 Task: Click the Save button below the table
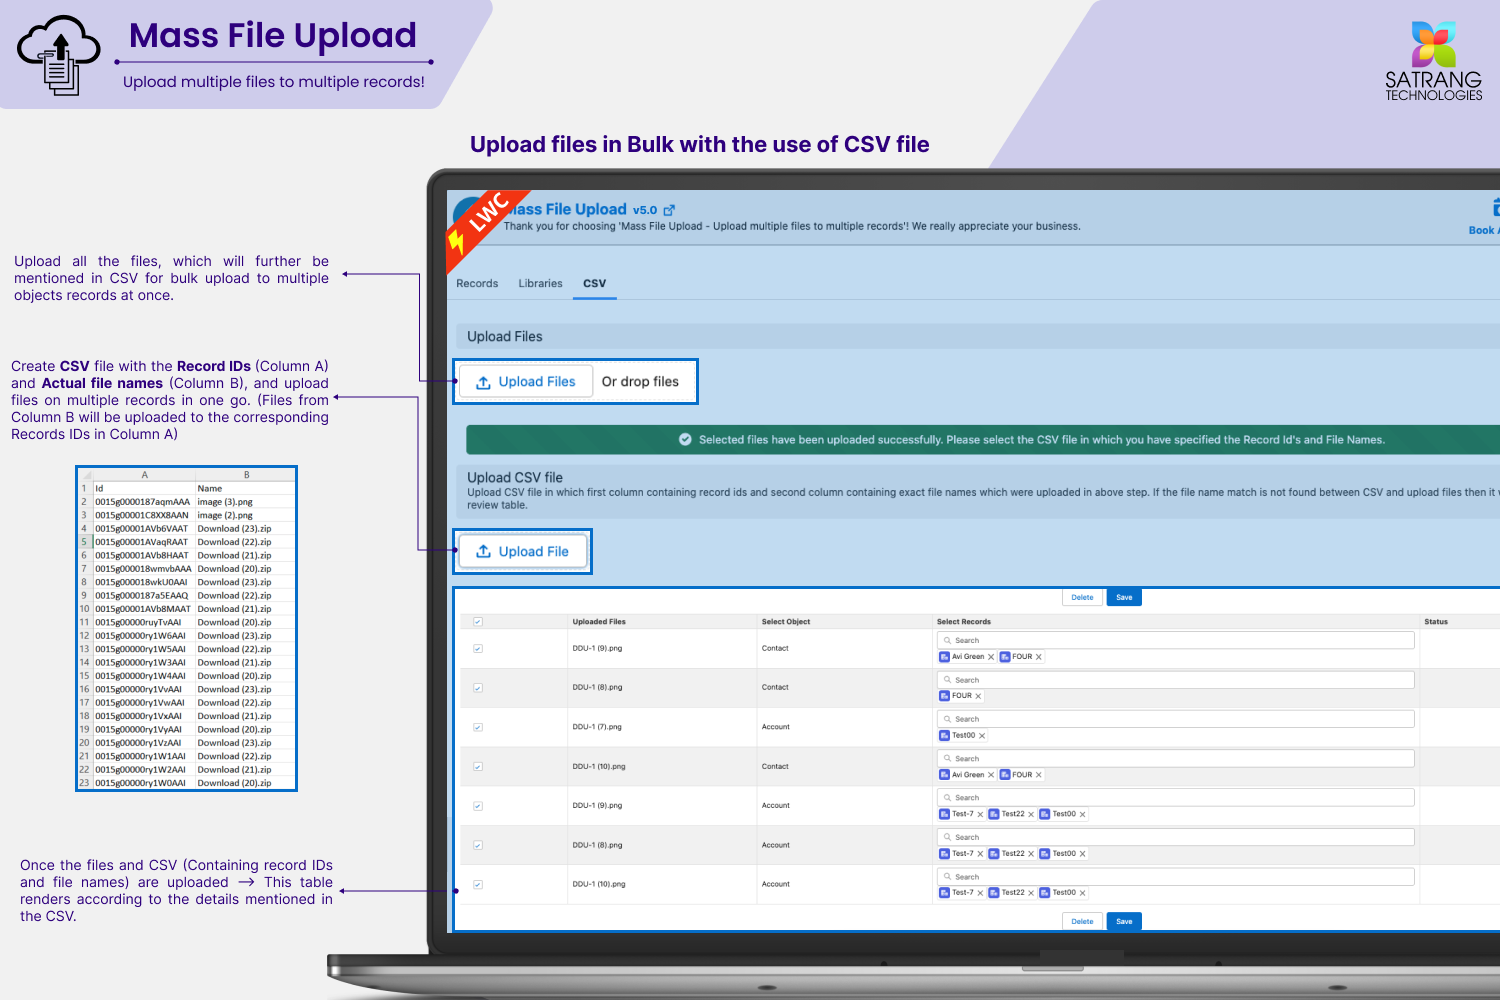coord(1124,922)
